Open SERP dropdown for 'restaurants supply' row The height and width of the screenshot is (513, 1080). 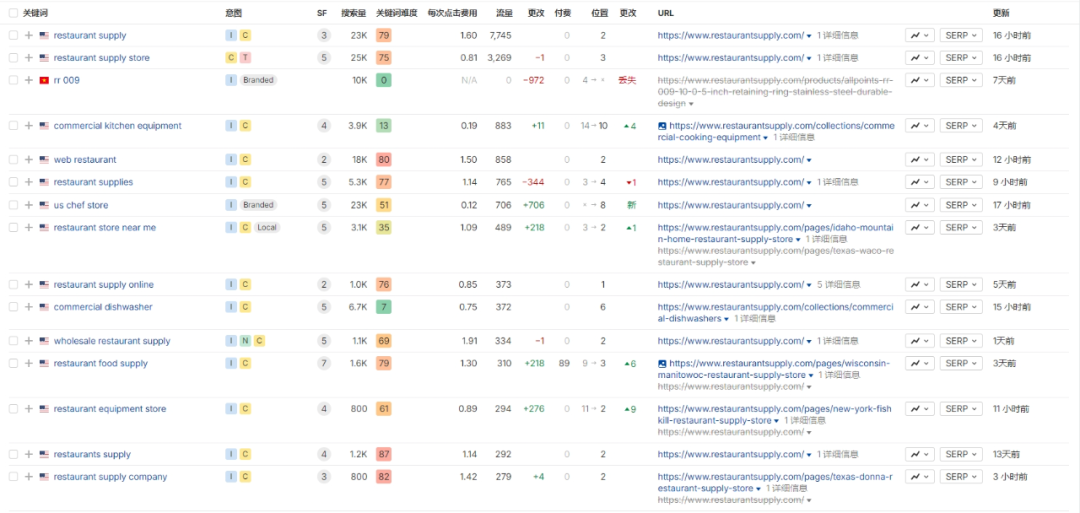tap(961, 454)
